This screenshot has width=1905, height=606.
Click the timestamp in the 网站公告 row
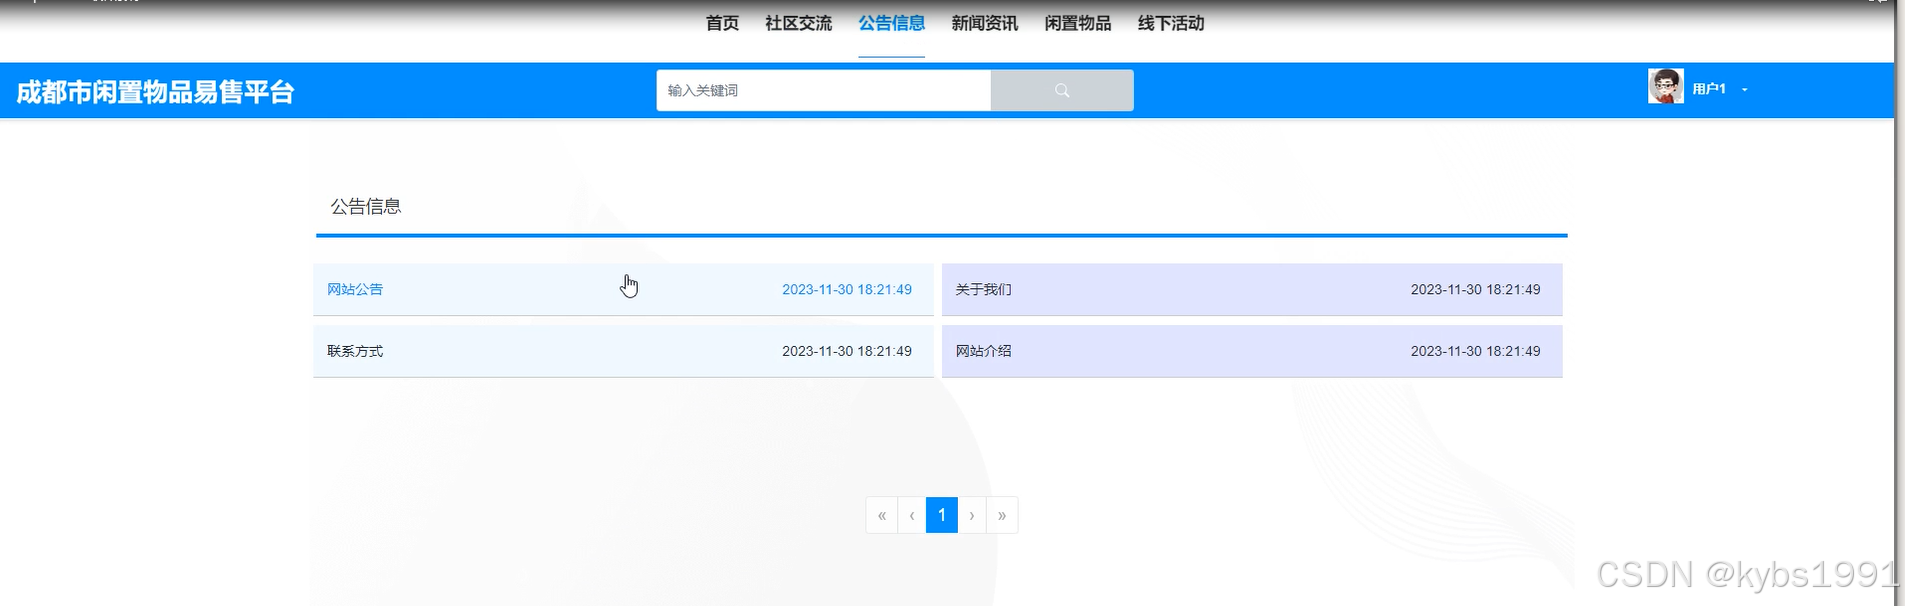click(847, 289)
